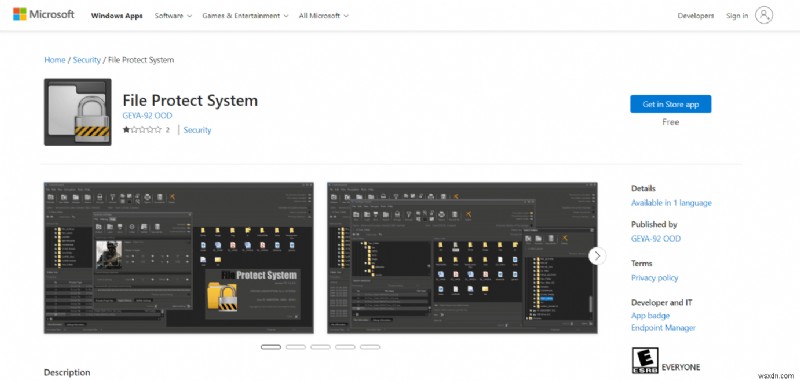Click the Microsoft logo
Image resolution: width=800 pixels, height=381 pixels.
(x=43, y=14)
